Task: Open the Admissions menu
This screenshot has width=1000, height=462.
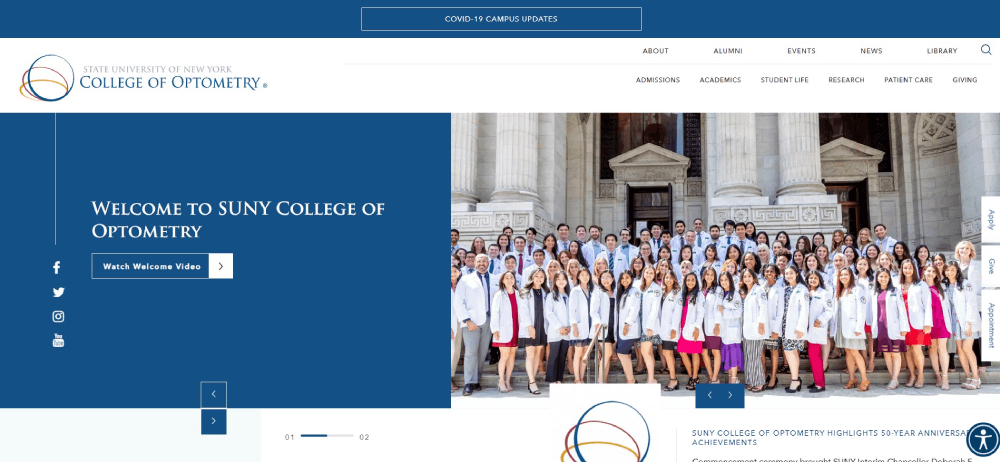Action: 658,80
